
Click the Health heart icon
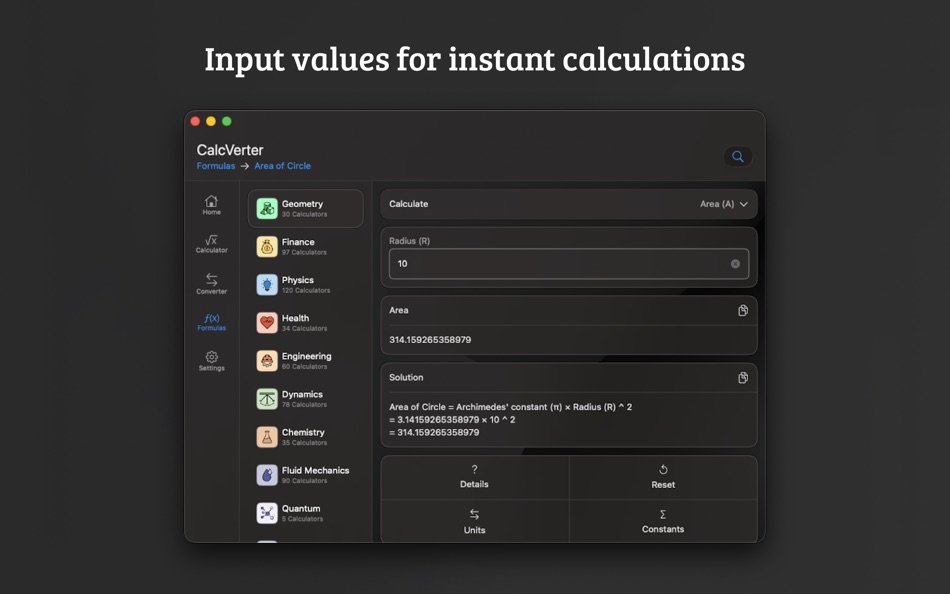pyautogui.click(x=267, y=322)
